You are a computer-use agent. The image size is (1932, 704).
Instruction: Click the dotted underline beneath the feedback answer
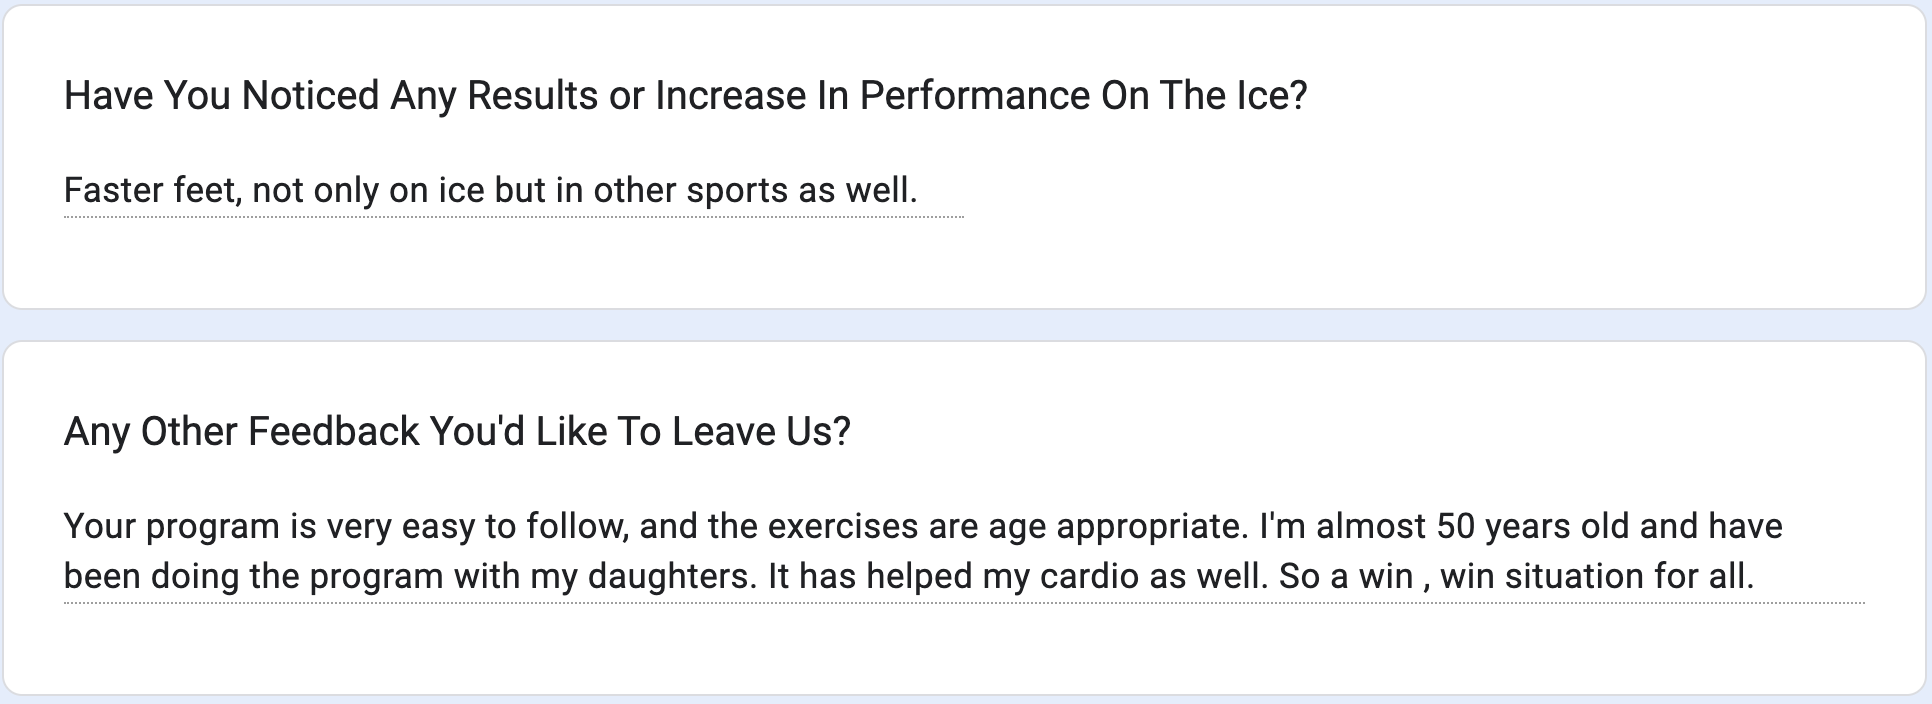click(964, 603)
